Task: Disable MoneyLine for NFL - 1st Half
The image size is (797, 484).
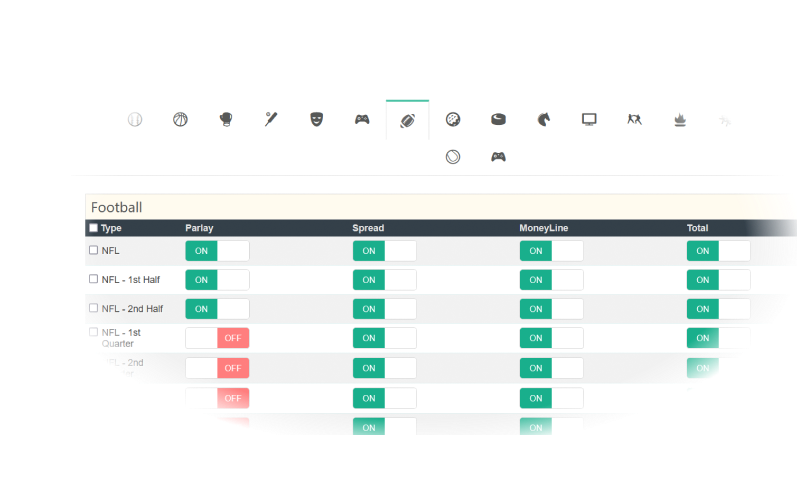Action: tap(551, 280)
